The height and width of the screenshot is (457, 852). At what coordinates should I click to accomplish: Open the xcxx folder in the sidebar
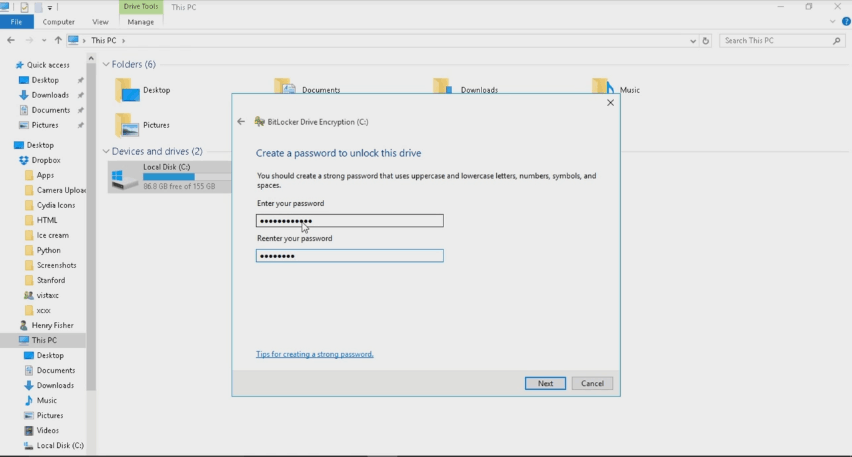point(43,310)
